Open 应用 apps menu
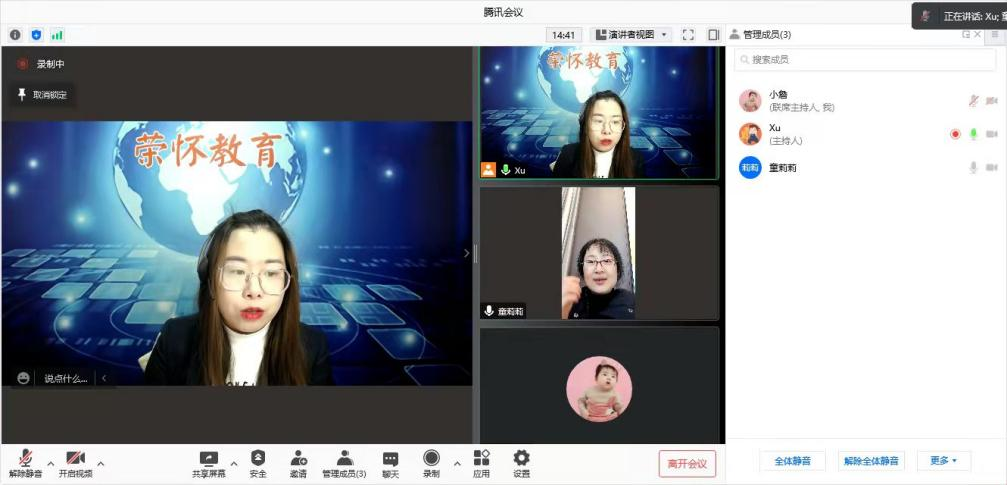 click(x=481, y=464)
